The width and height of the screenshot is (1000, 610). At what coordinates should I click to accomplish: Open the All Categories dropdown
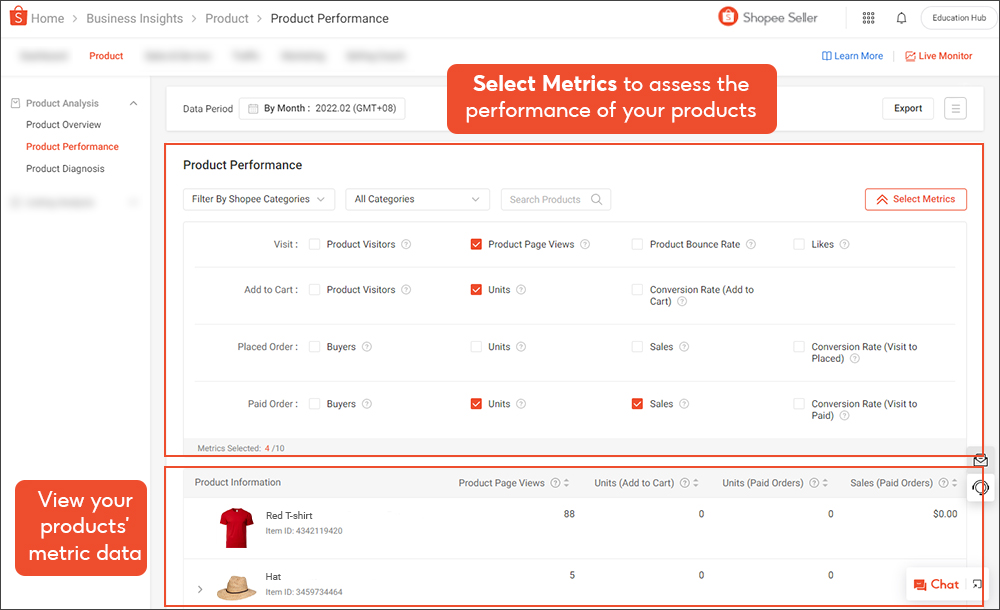pyautogui.click(x=417, y=199)
